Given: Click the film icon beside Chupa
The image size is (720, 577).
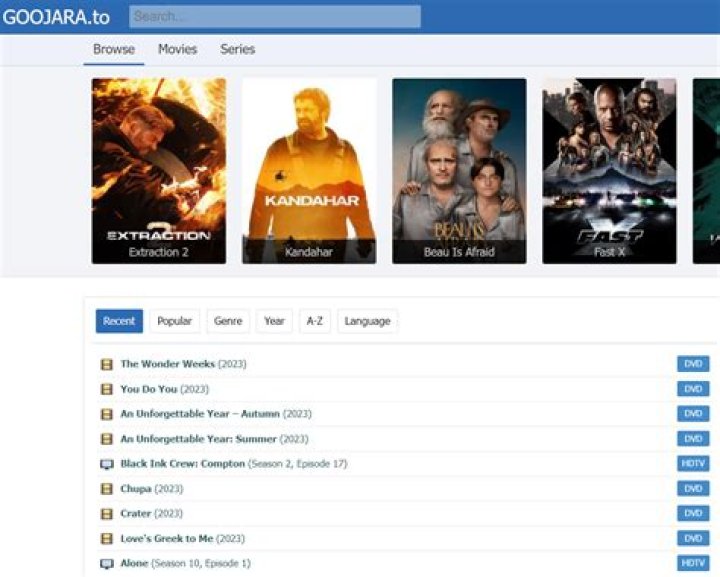Looking at the screenshot, I should pyautogui.click(x=107, y=489).
